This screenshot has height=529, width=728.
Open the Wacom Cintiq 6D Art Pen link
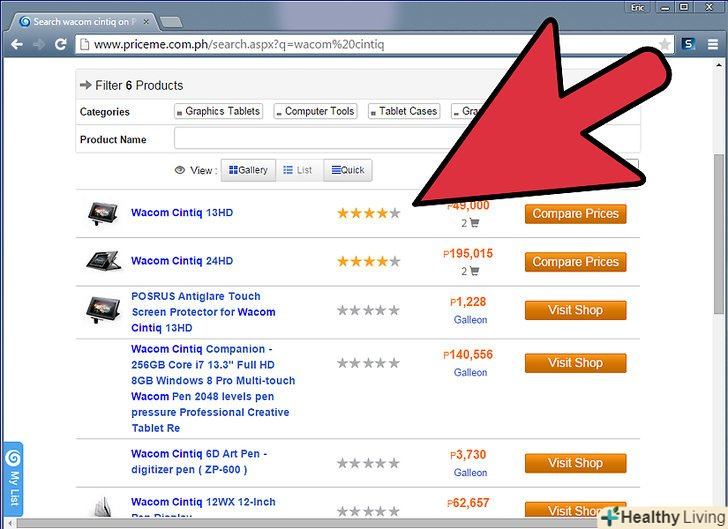pos(199,462)
